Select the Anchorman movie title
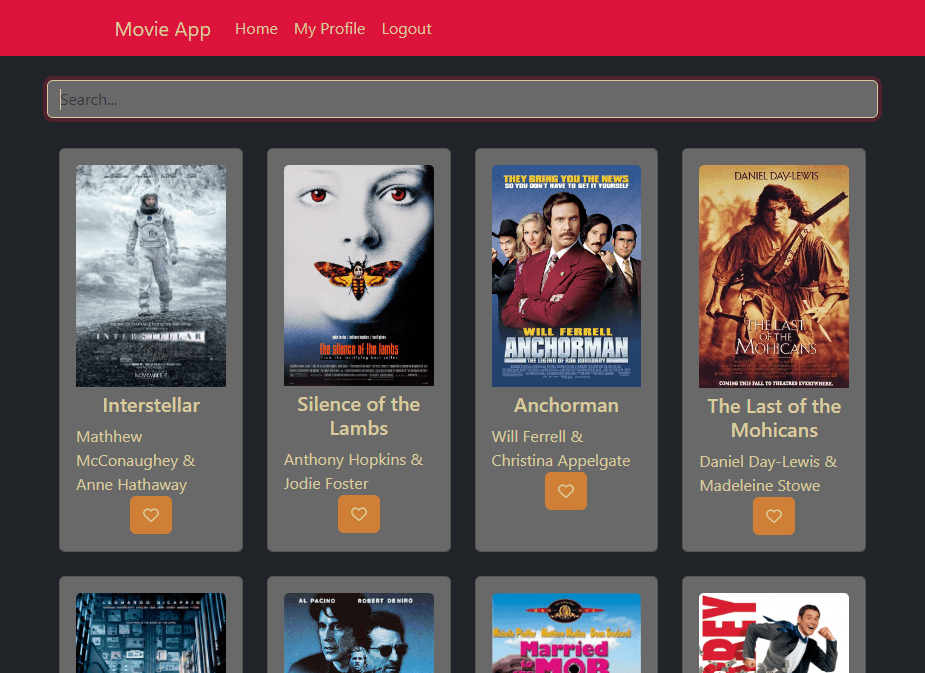This screenshot has width=925, height=673. coord(566,405)
